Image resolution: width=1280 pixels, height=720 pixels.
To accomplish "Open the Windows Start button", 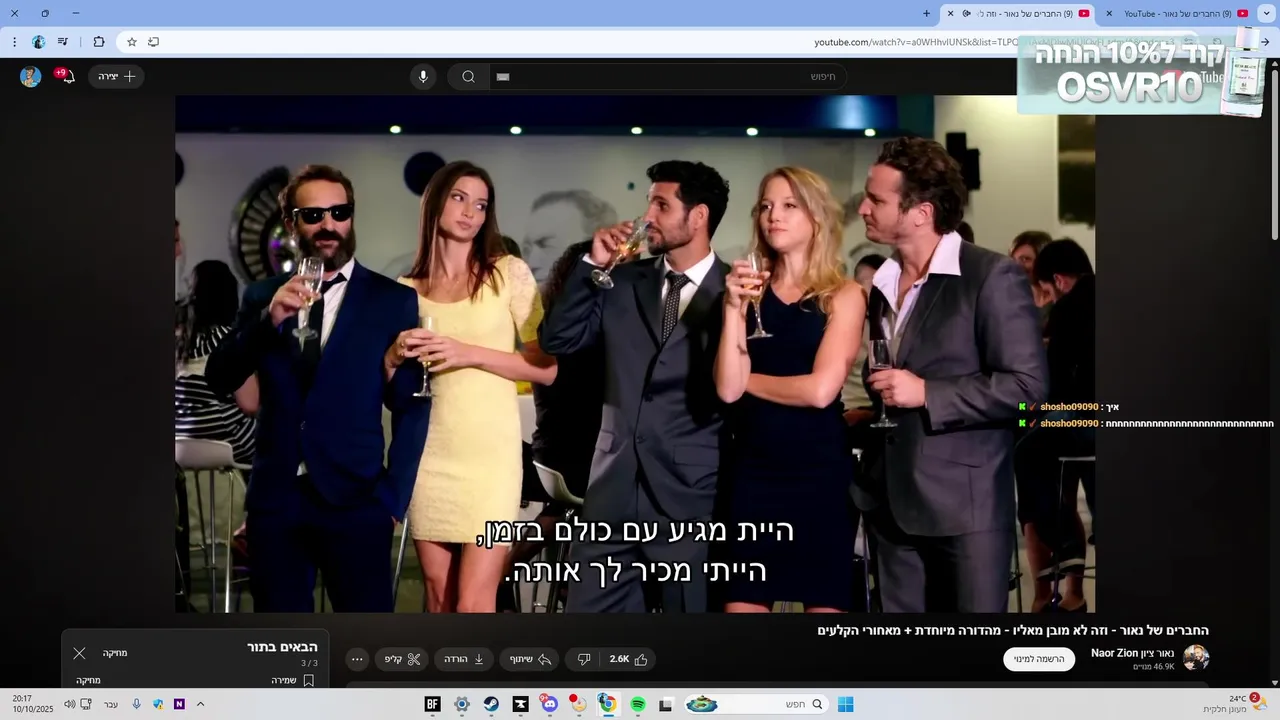I will 845,704.
